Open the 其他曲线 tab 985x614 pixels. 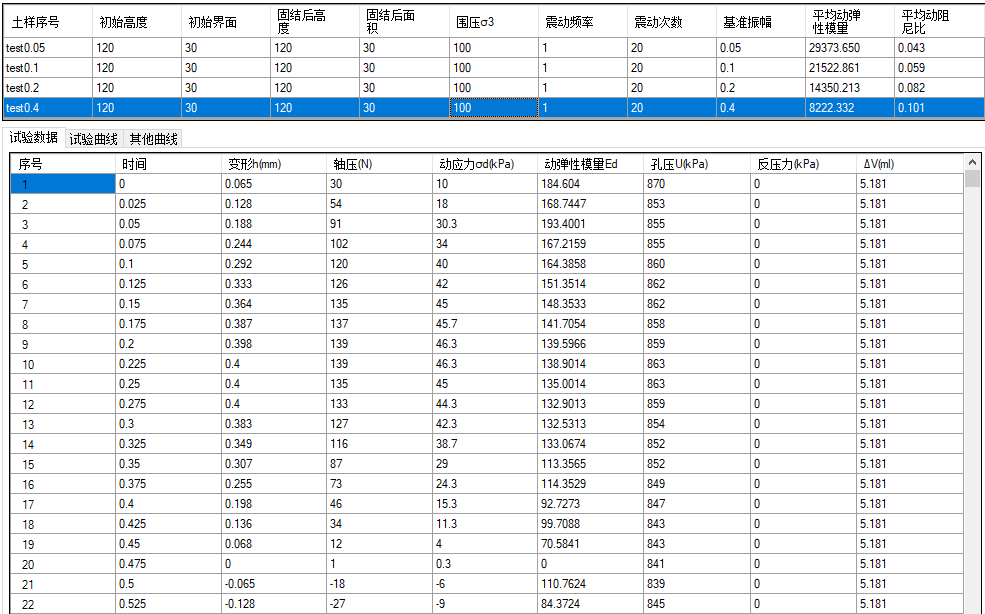tap(153, 138)
